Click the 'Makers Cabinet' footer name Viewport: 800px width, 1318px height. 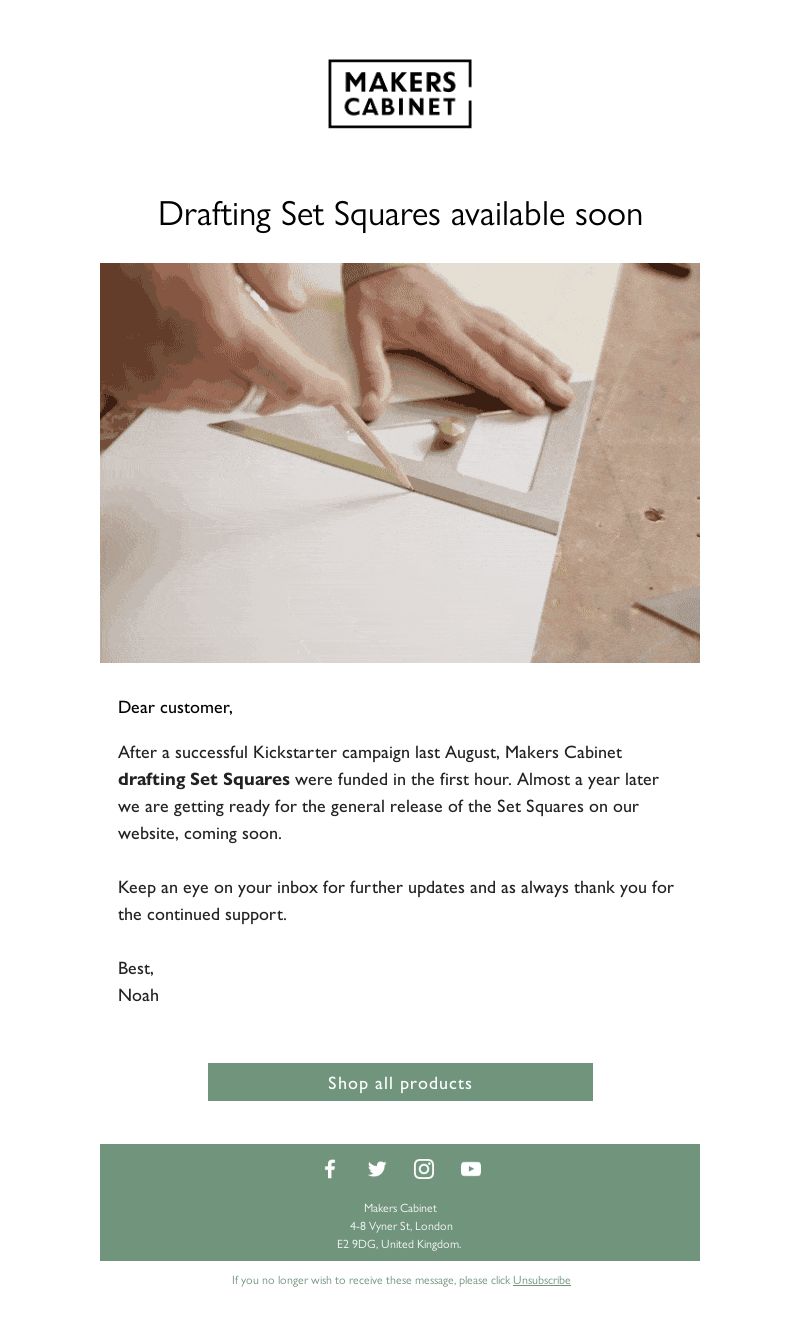click(400, 1208)
